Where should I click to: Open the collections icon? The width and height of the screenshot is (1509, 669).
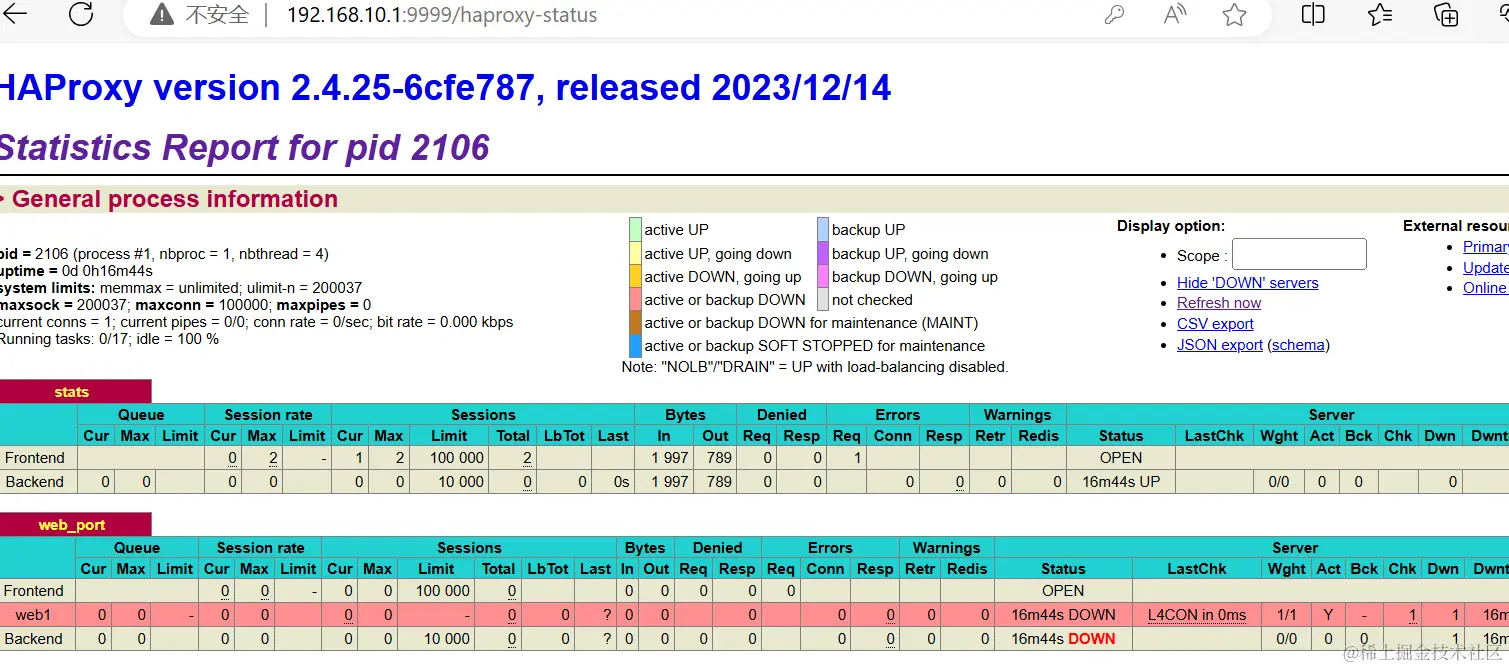1446,14
